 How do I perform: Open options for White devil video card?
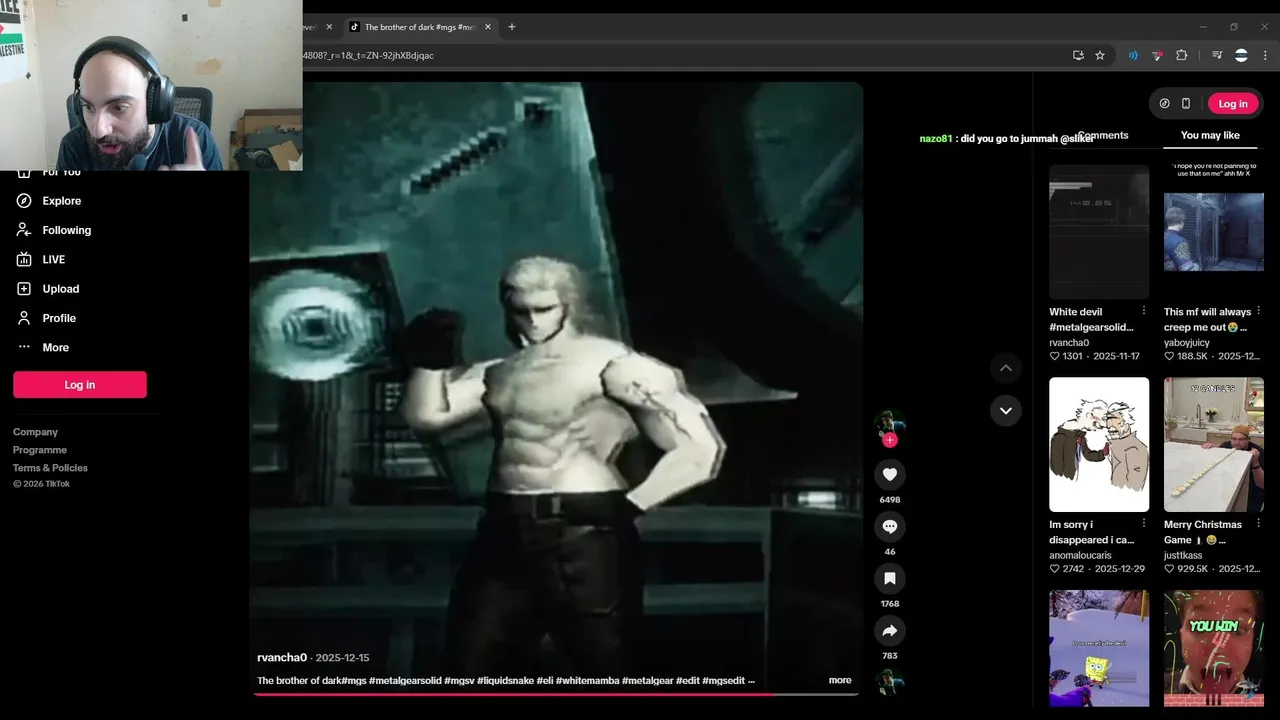point(1144,311)
